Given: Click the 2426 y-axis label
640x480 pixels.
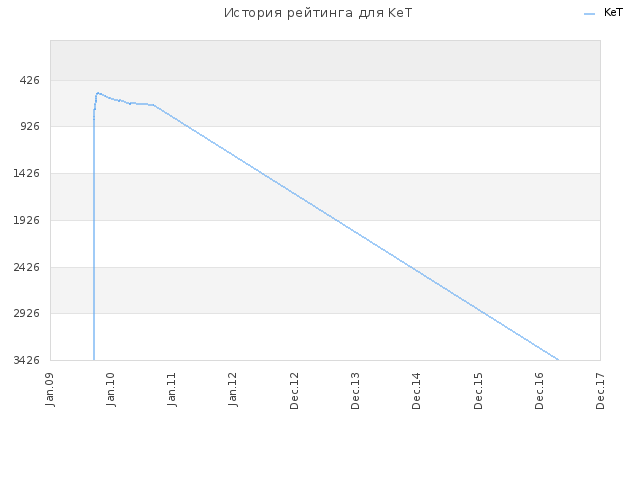Looking at the screenshot, I should tap(27, 267).
